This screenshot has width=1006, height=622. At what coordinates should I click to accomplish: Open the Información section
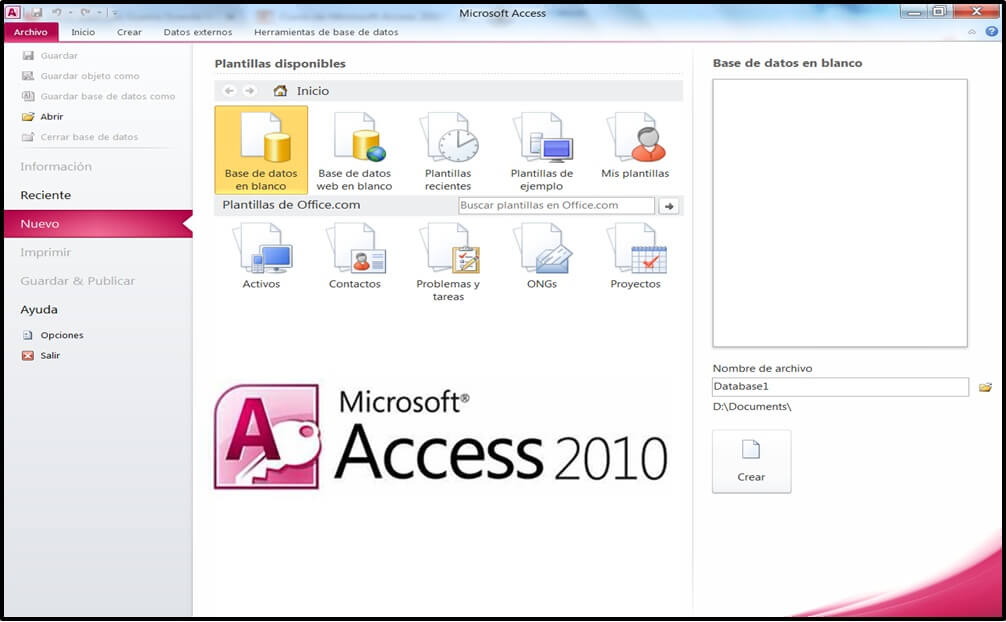coord(56,167)
